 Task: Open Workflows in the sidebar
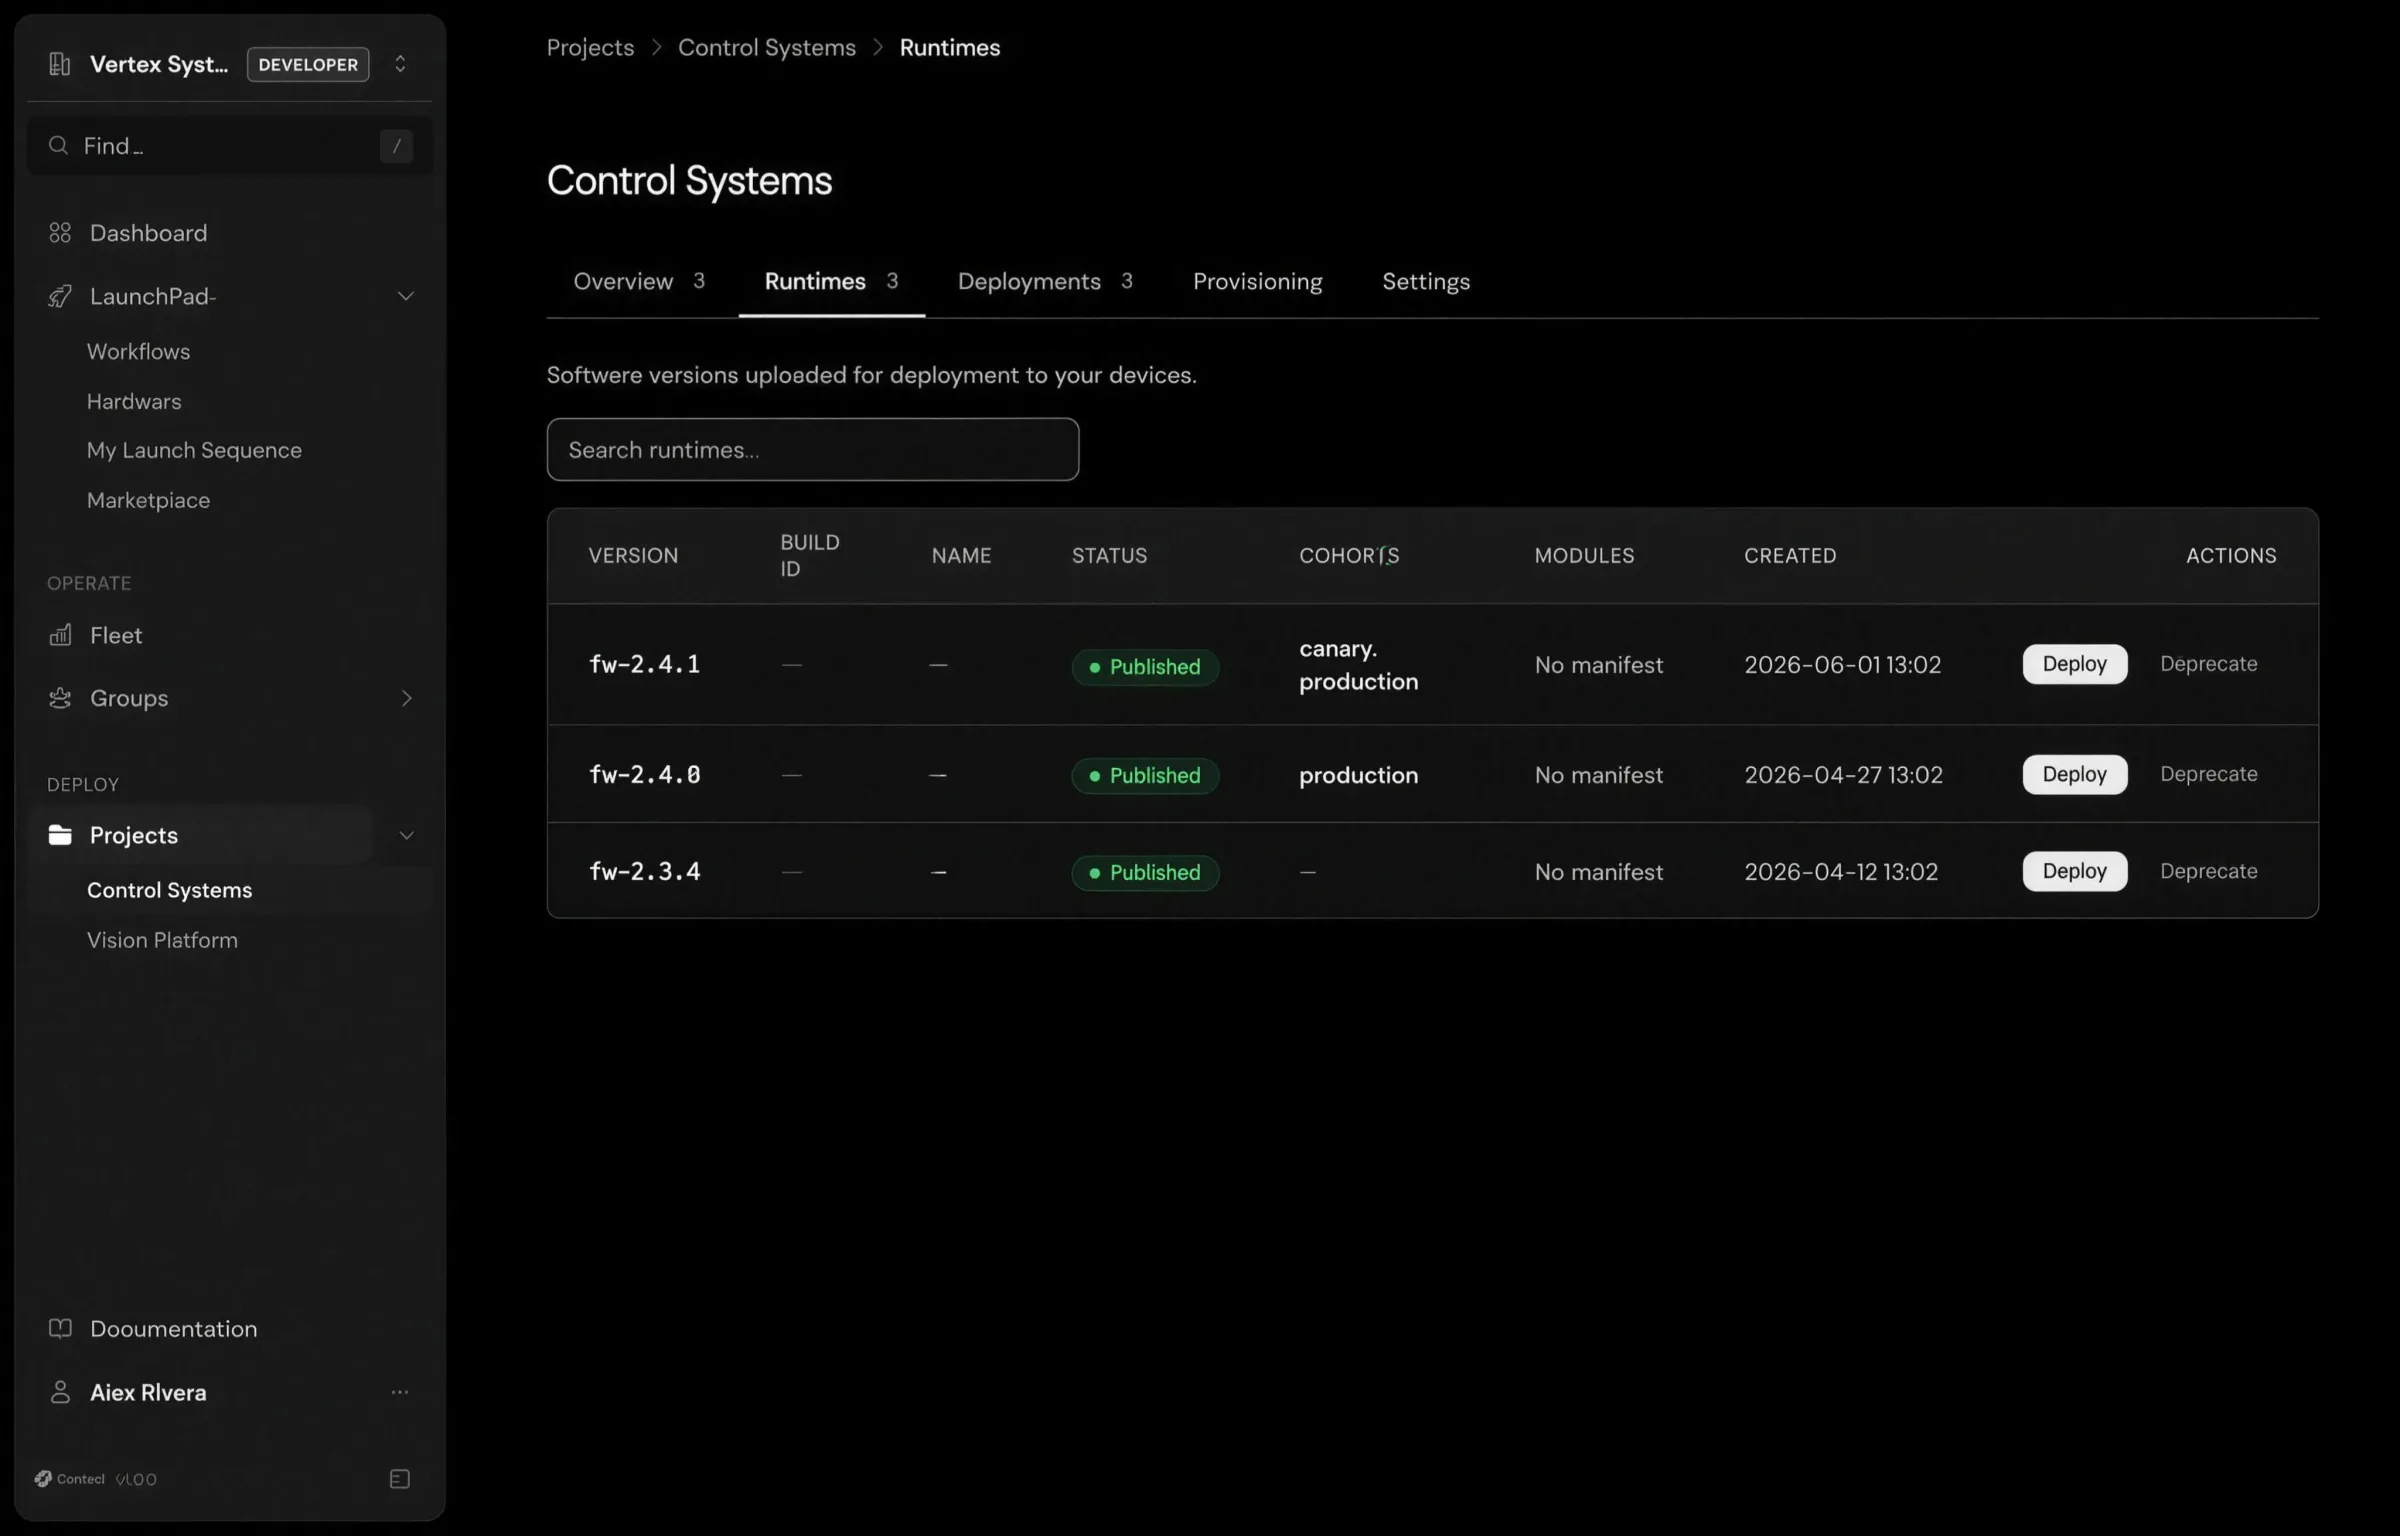point(138,352)
